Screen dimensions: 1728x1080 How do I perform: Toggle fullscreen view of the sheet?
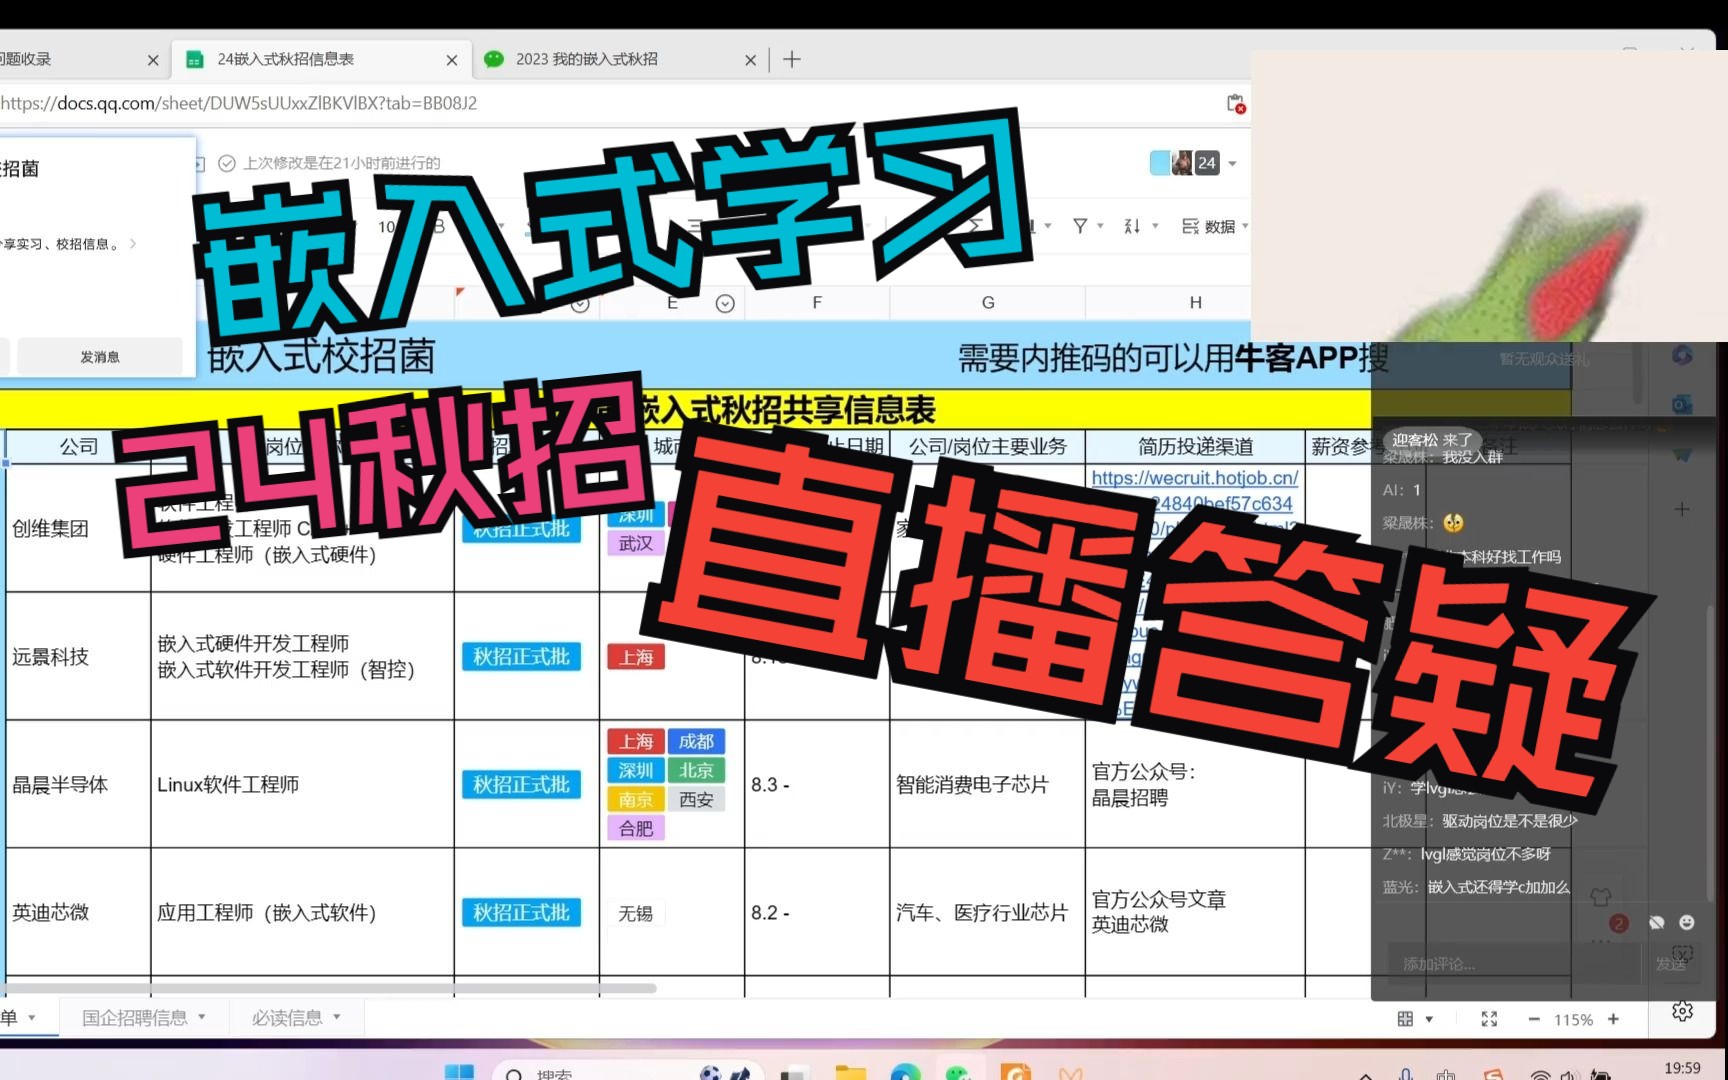1489,1019
